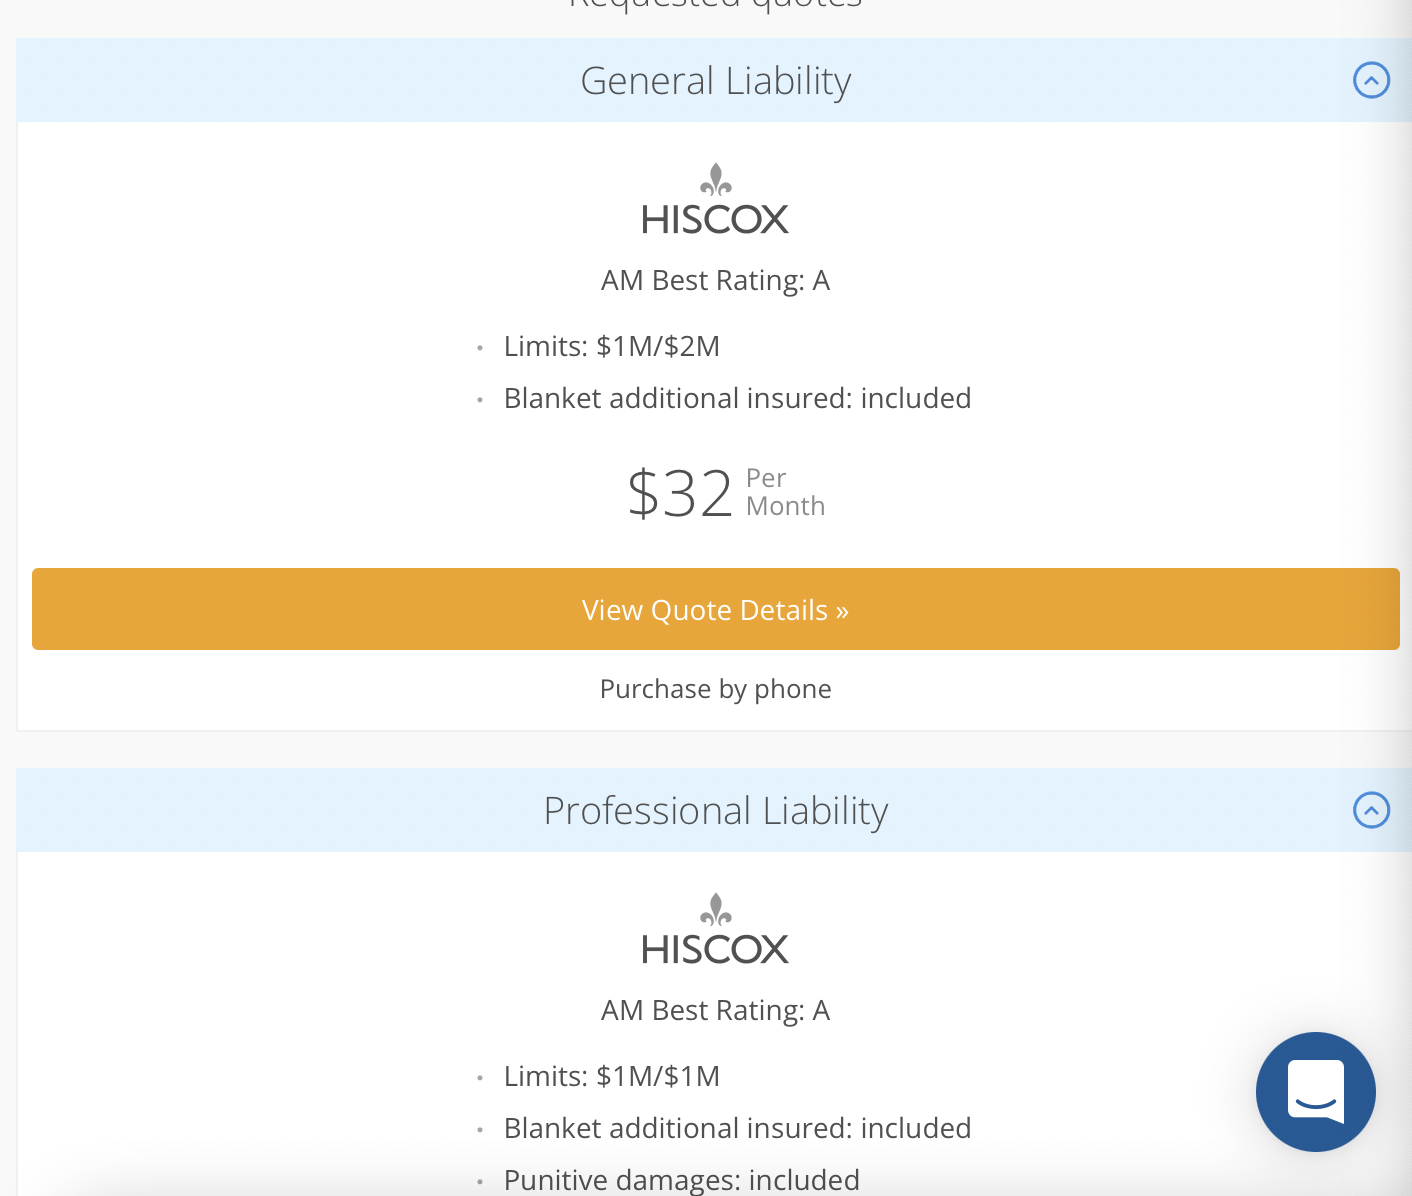This screenshot has width=1412, height=1196.
Task: Click the Punitive damages: included line
Action: [x=682, y=1180]
